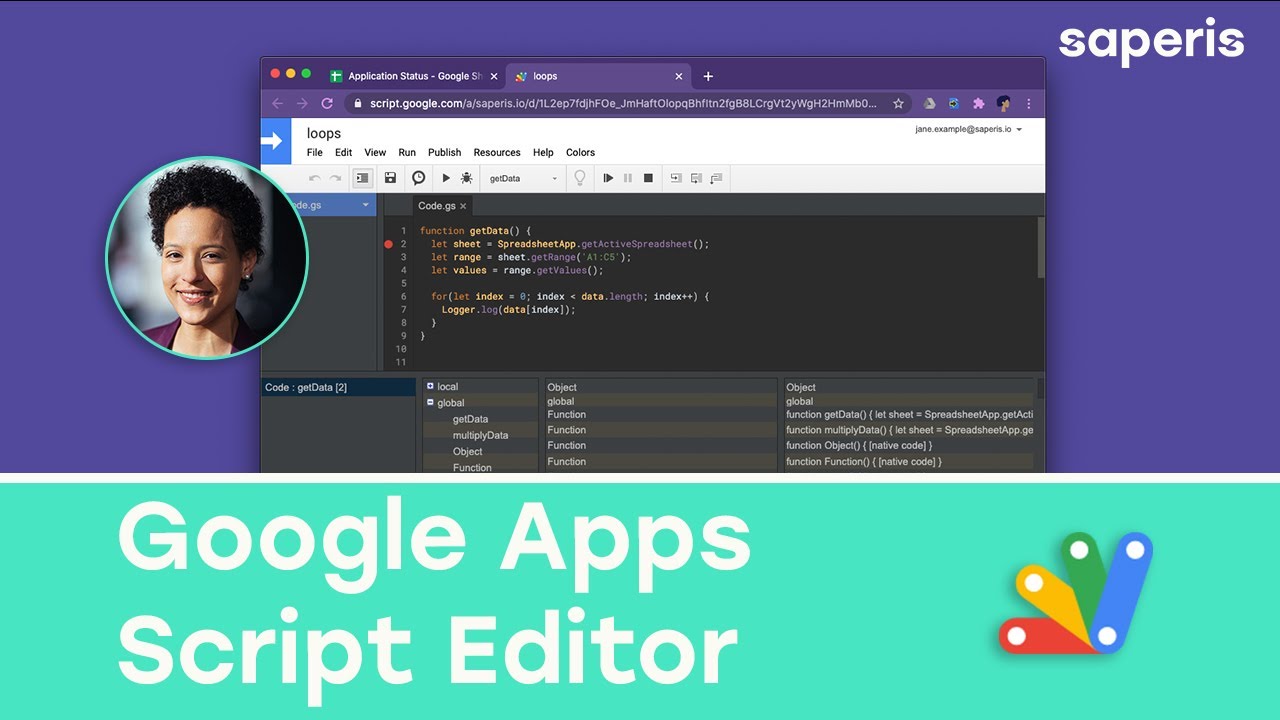Collapse the global scope node
The image size is (1280, 720).
click(430, 402)
